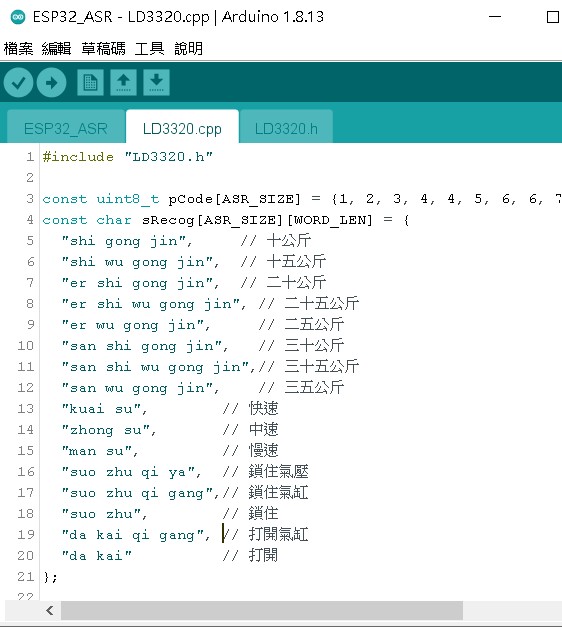Click the left arrow of the horizontal scrollbar
The width and height of the screenshot is (562, 627).
coord(50,611)
